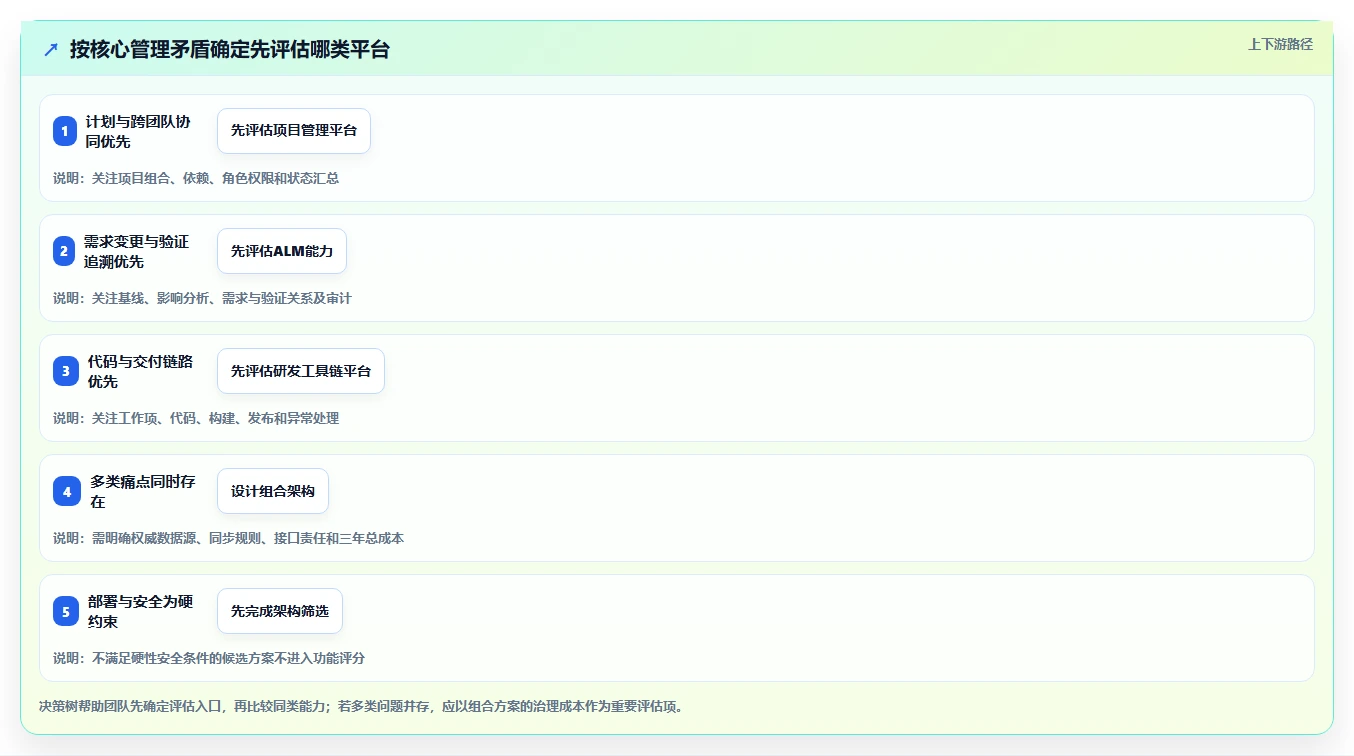The width and height of the screenshot is (1354, 756).
Task: Click the text 需求变更与验证追溯优先
Action: (136, 251)
